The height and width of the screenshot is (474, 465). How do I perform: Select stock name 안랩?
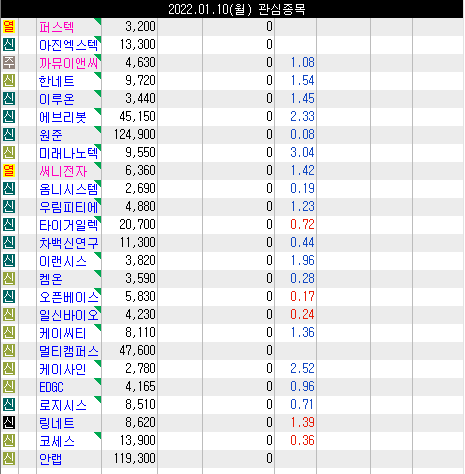pos(51,459)
